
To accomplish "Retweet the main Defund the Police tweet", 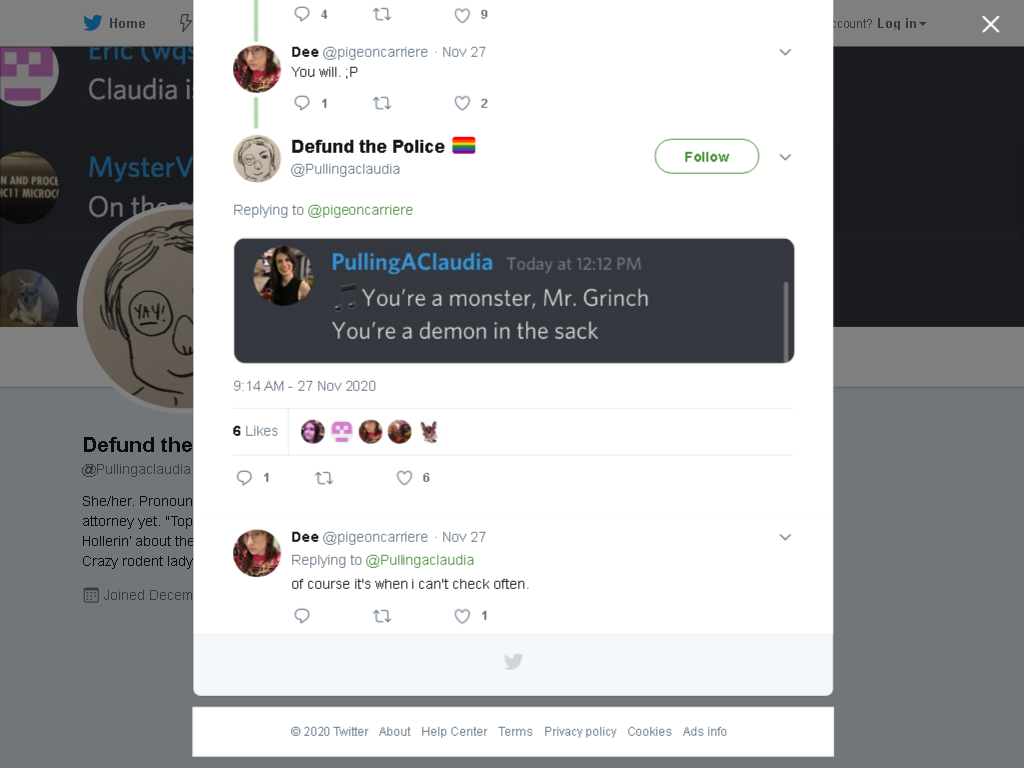I will pos(324,477).
